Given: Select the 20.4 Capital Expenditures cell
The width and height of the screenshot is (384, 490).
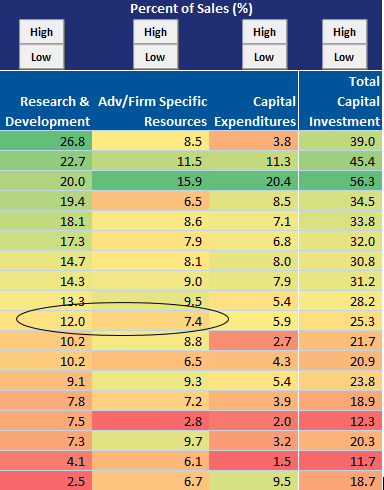Looking at the screenshot, I should pyautogui.click(x=253, y=181).
